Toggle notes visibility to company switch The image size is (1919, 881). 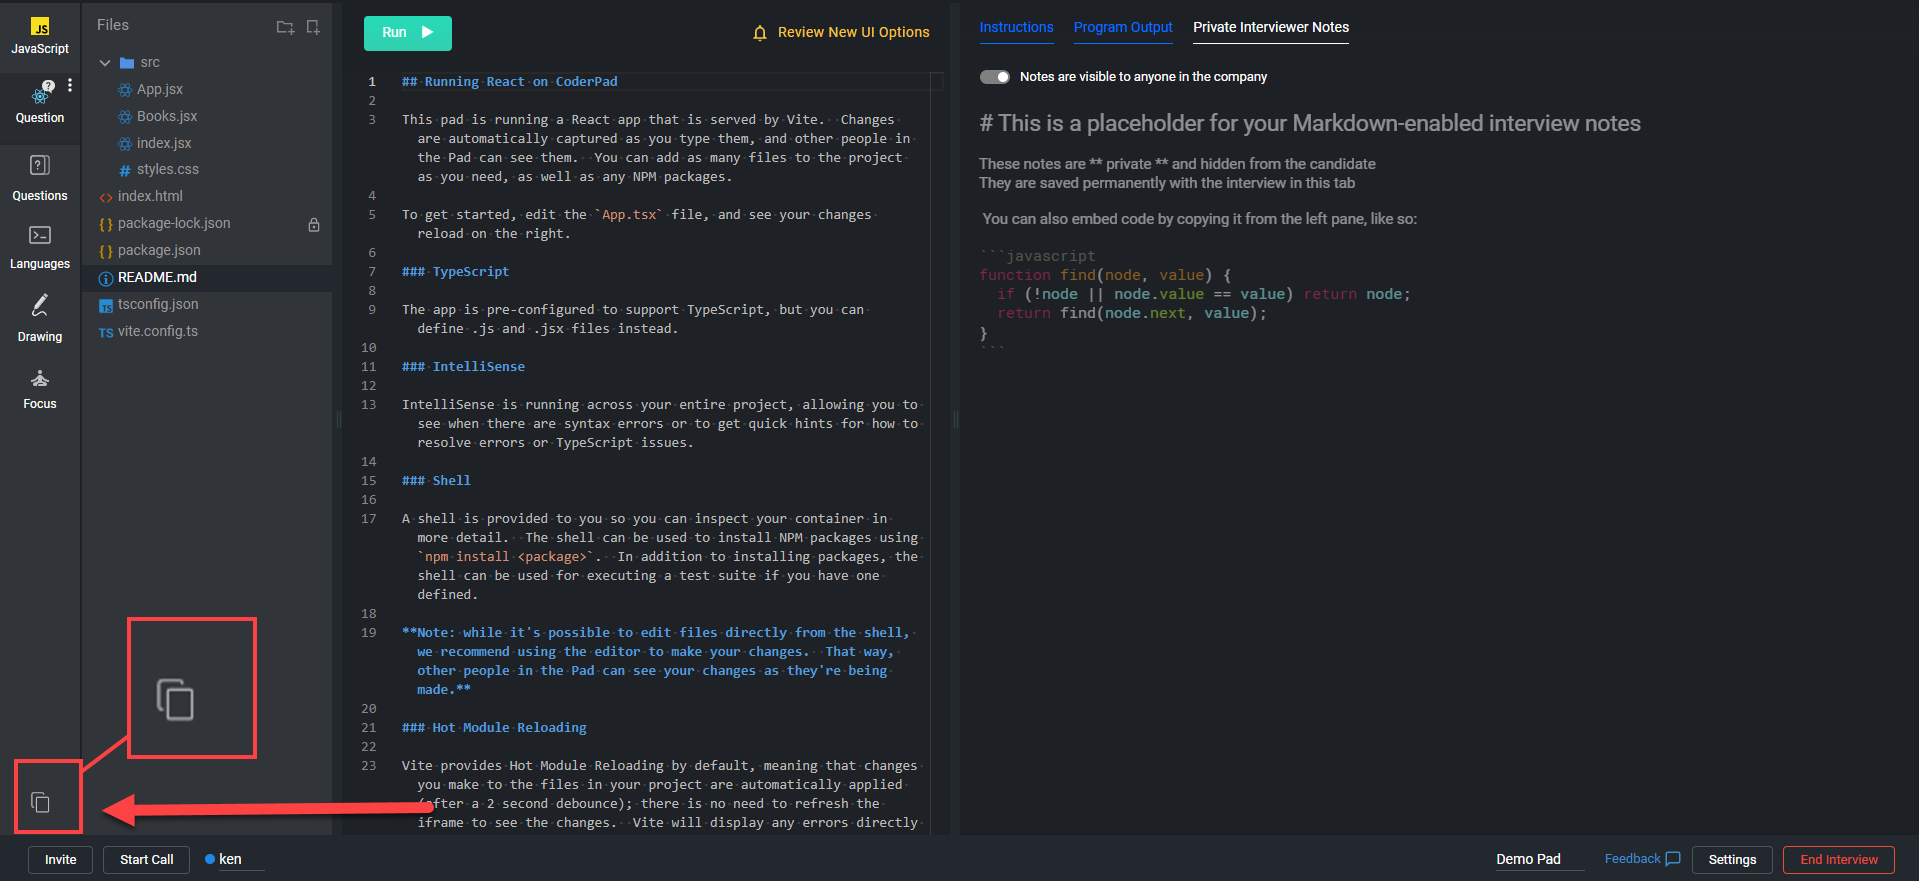pos(995,77)
